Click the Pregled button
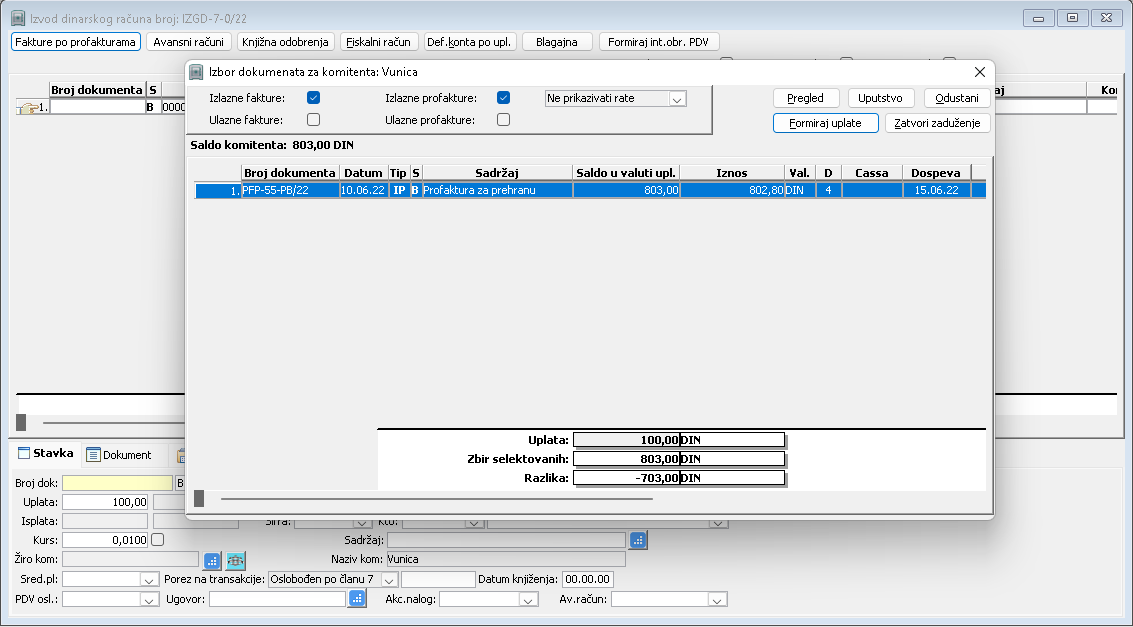Viewport: 1133px width, 627px height. click(x=806, y=98)
